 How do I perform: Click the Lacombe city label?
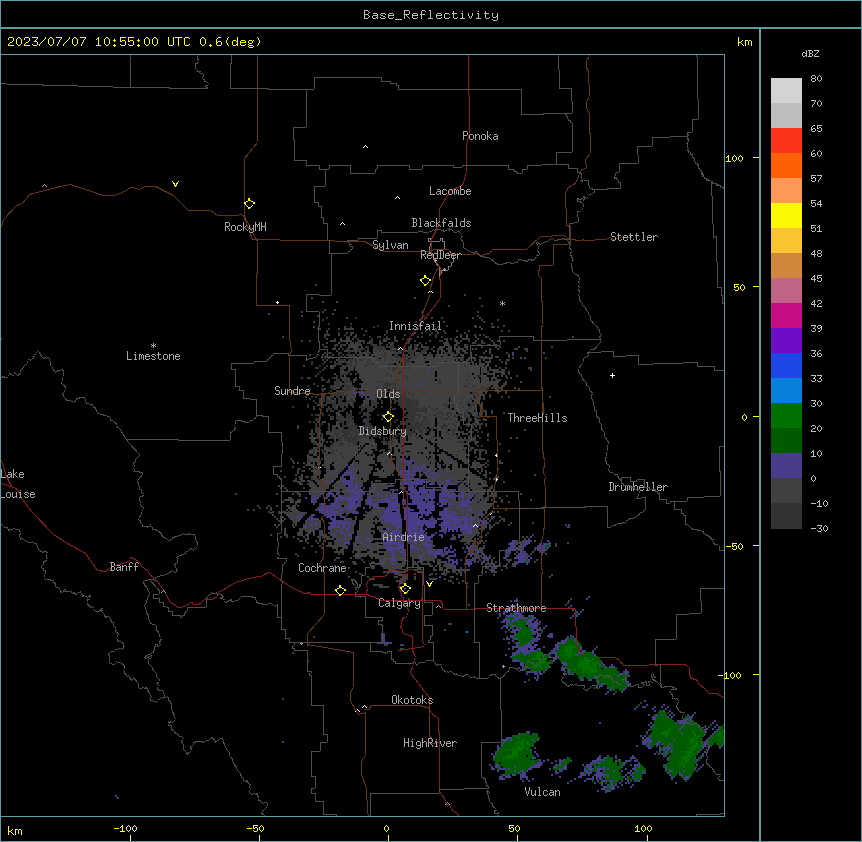pos(450,191)
